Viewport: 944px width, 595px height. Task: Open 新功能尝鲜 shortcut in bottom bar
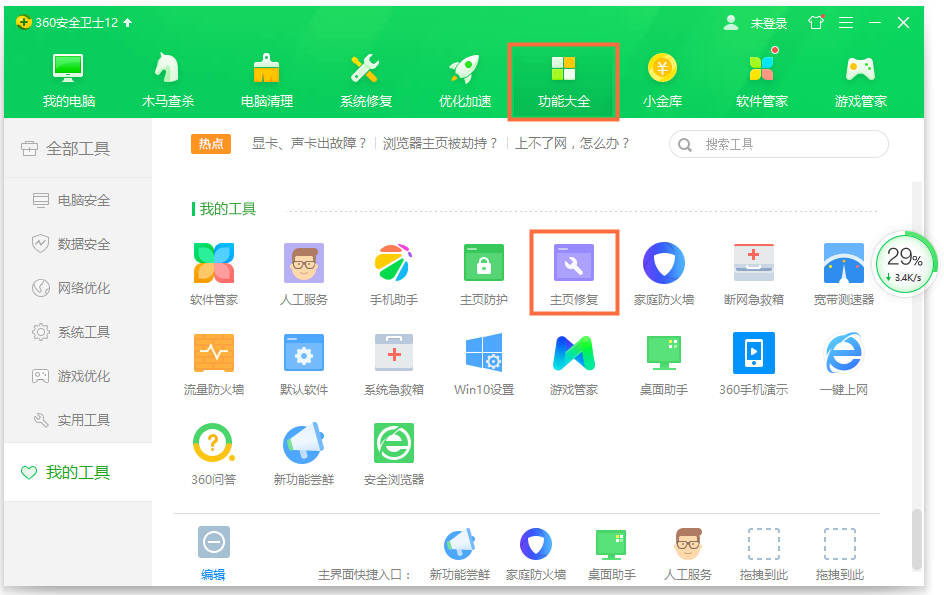(460, 555)
